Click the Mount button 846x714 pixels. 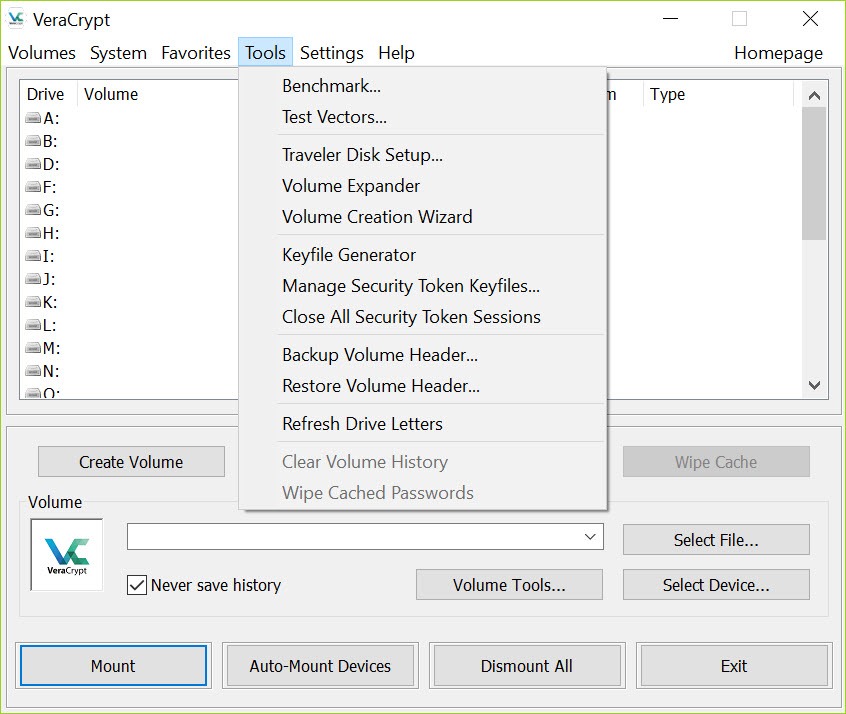click(x=113, y=665)
